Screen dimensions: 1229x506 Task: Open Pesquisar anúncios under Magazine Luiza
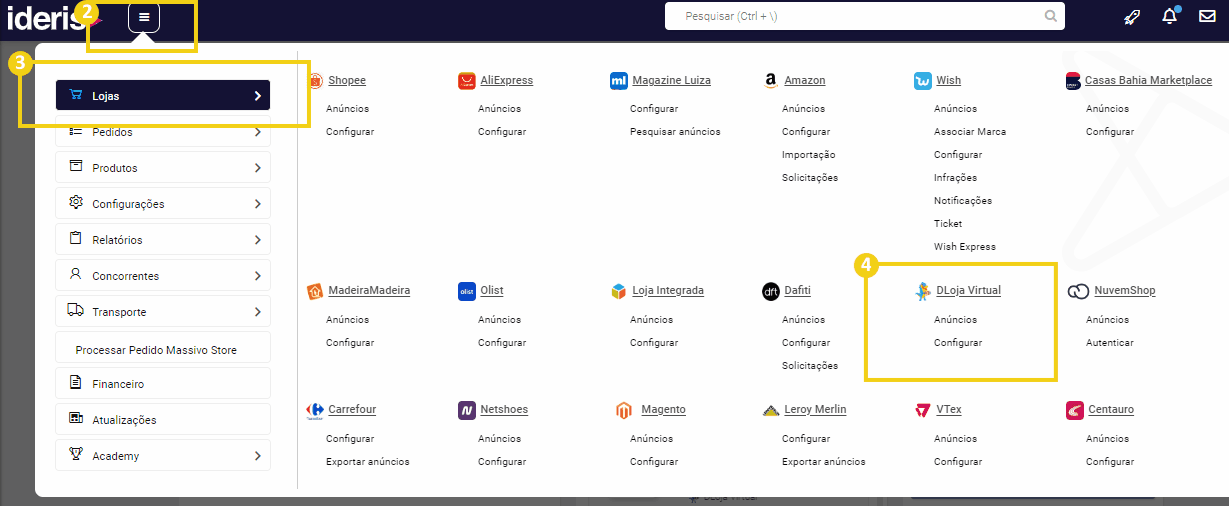pyautogui.click(x=675, y=132)
